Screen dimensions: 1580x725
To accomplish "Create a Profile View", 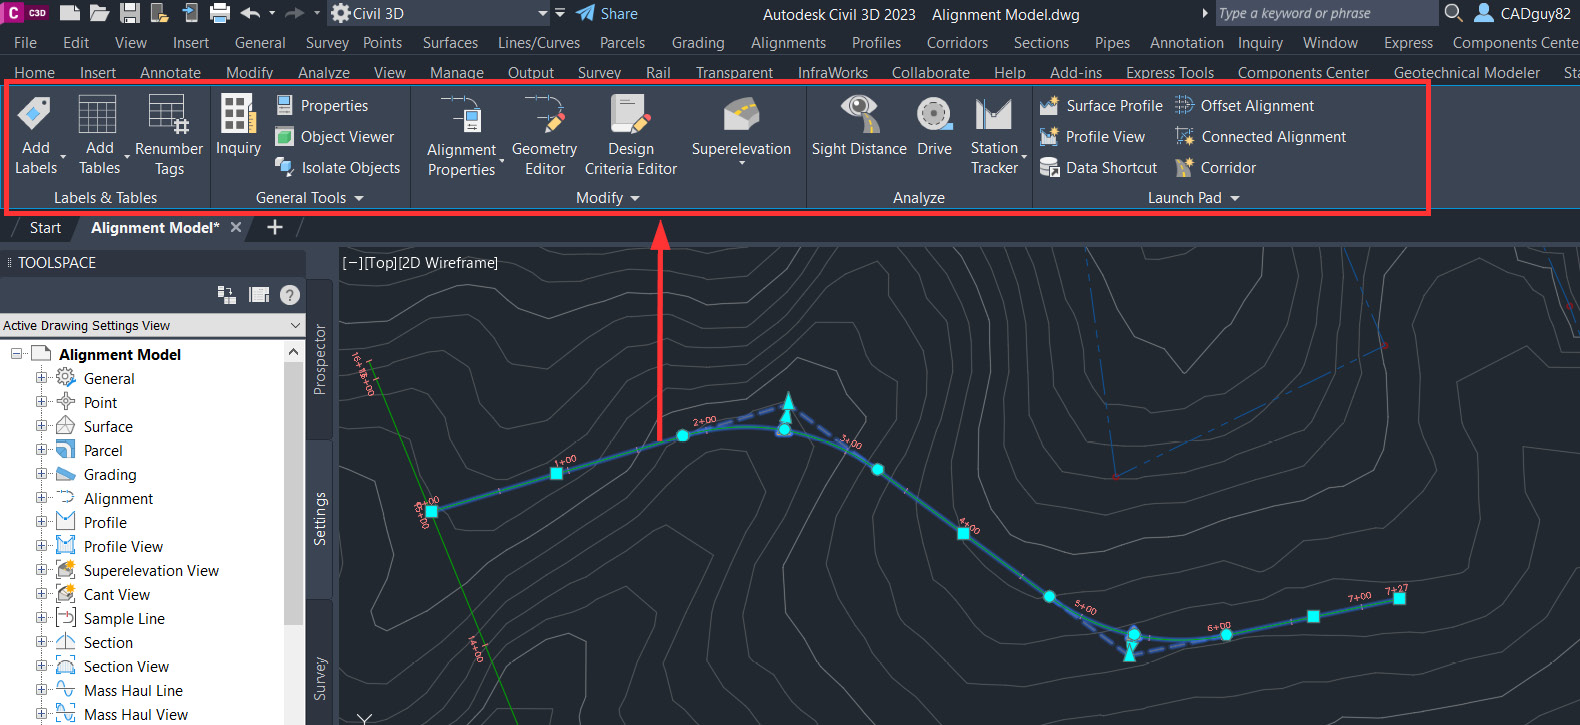I will click(x=1092, y=137).
